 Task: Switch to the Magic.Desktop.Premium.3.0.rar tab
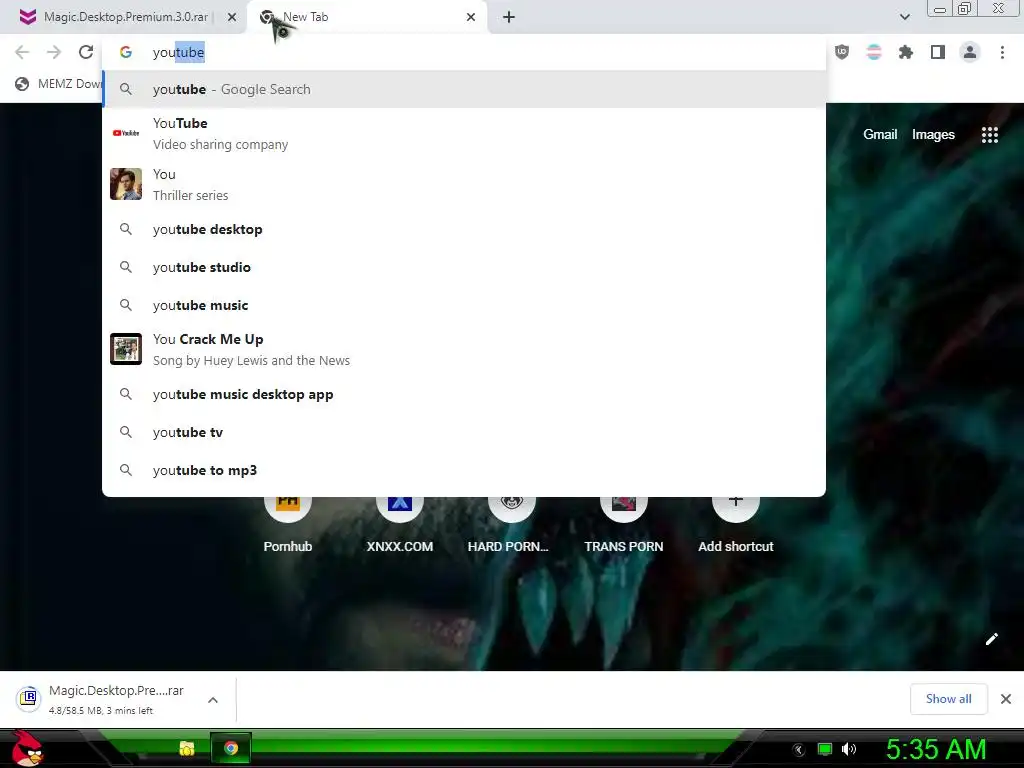123,17
